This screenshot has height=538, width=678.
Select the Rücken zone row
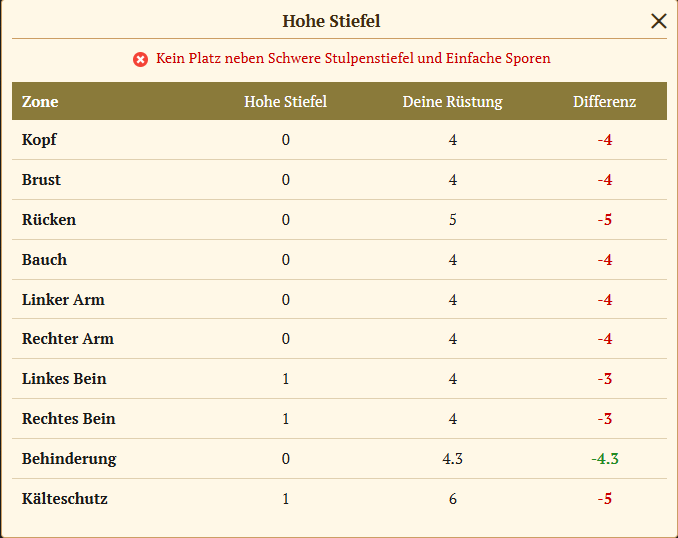49,220
